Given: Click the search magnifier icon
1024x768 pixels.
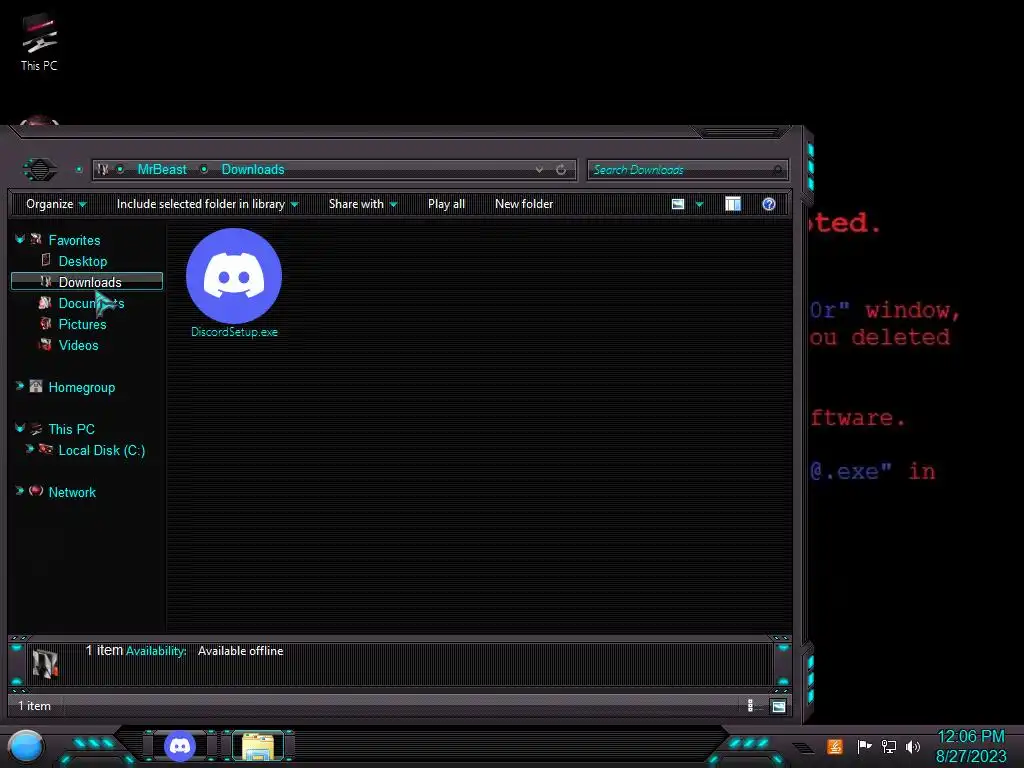Looking at the screenshot, I should [777, 170].
